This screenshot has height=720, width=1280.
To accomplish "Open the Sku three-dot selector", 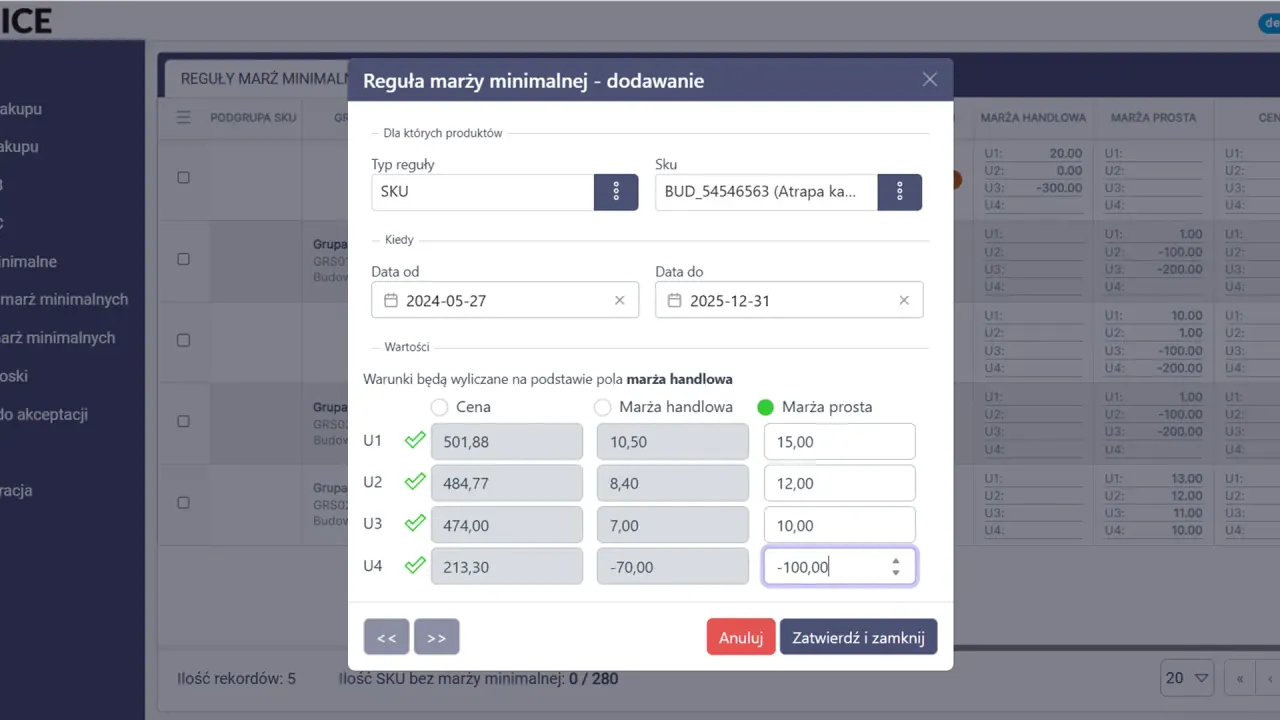I will (x=900, y=192).
